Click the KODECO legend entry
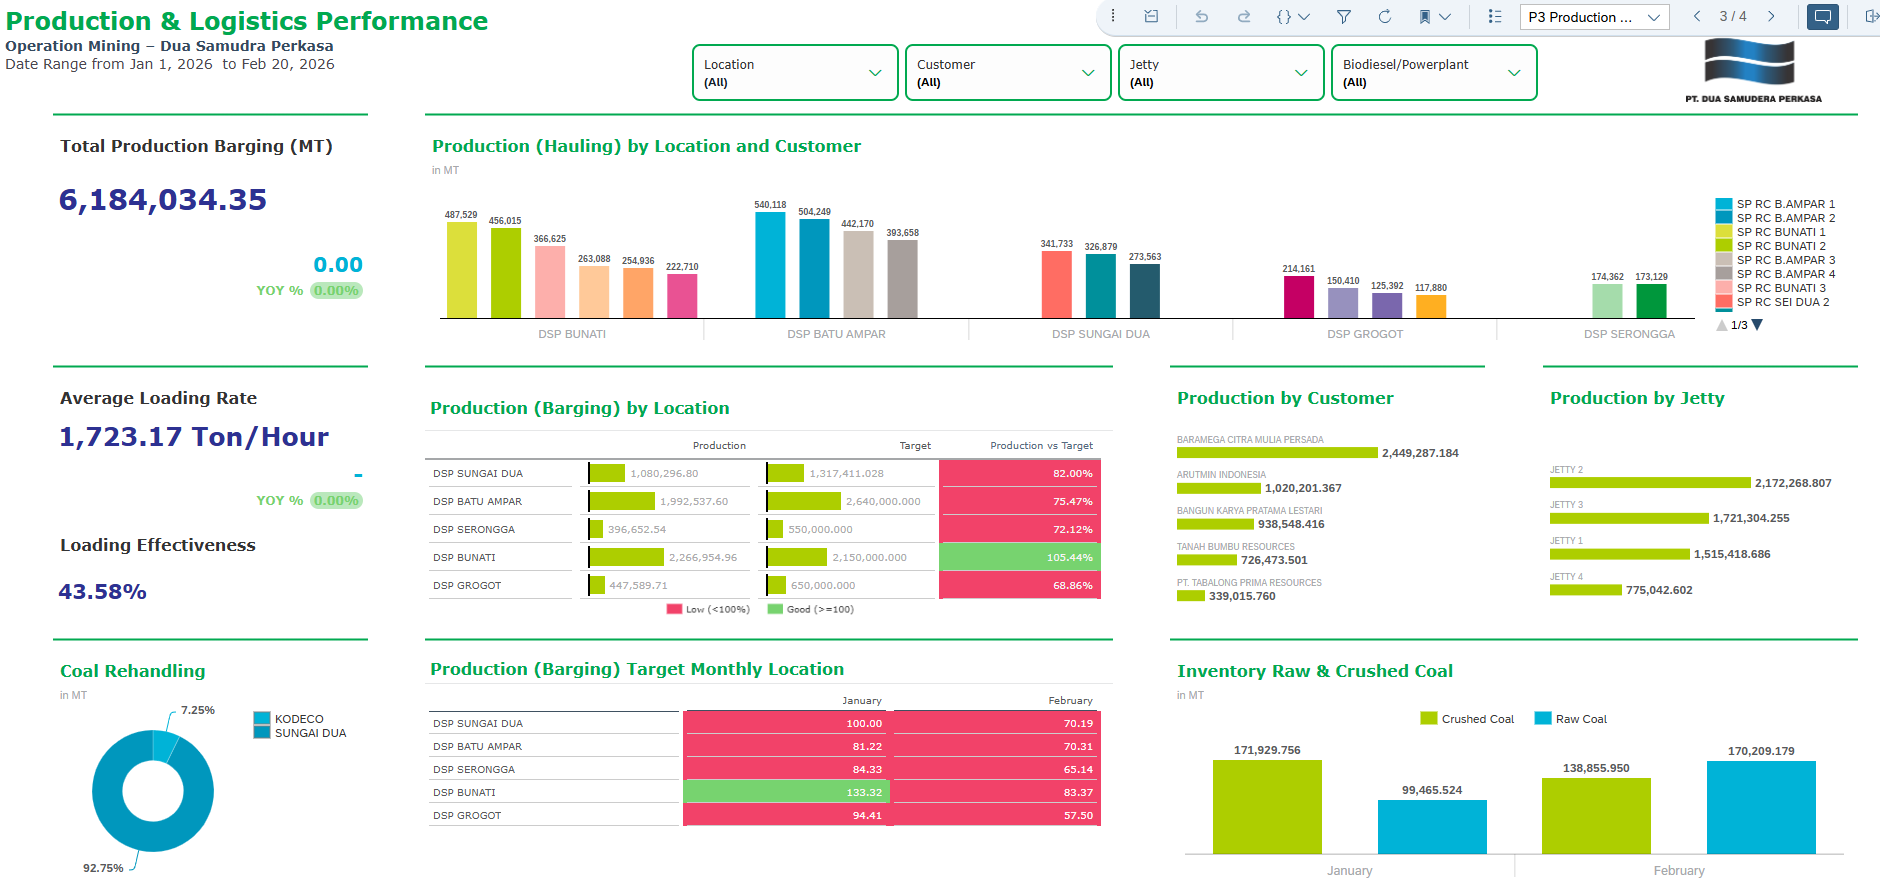This screenshot has width=1880, height=889. click(289, 719)
